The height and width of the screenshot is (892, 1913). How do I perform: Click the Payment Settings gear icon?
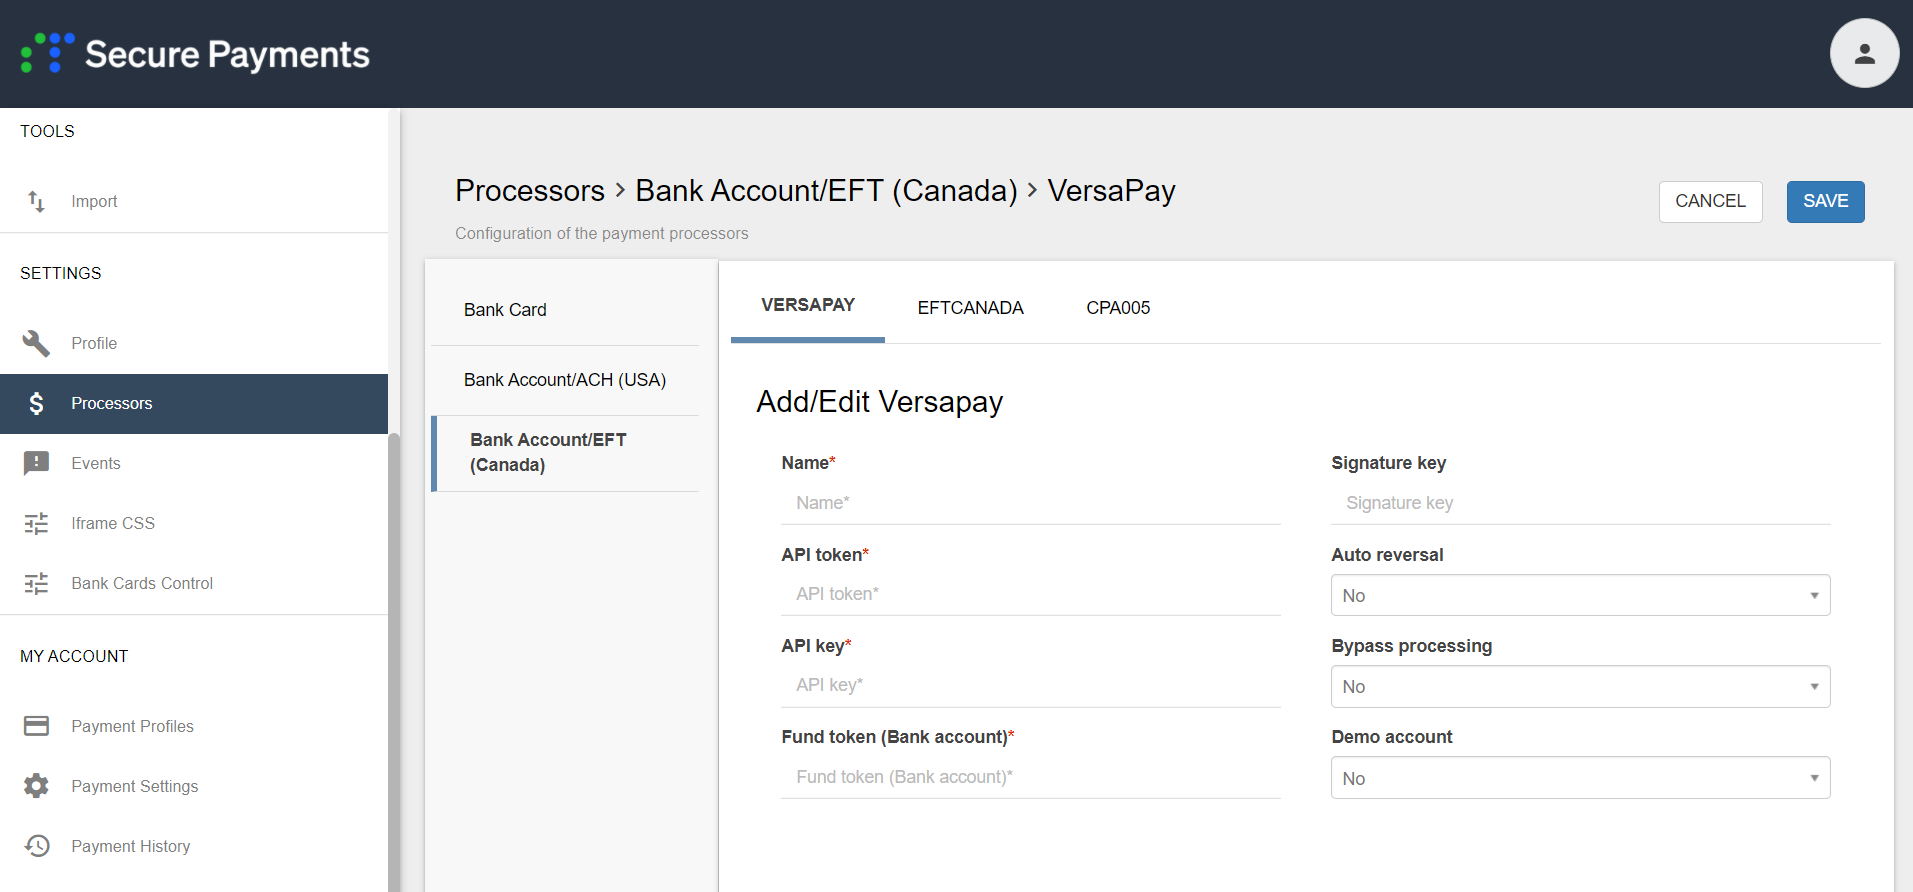(36, 786)
